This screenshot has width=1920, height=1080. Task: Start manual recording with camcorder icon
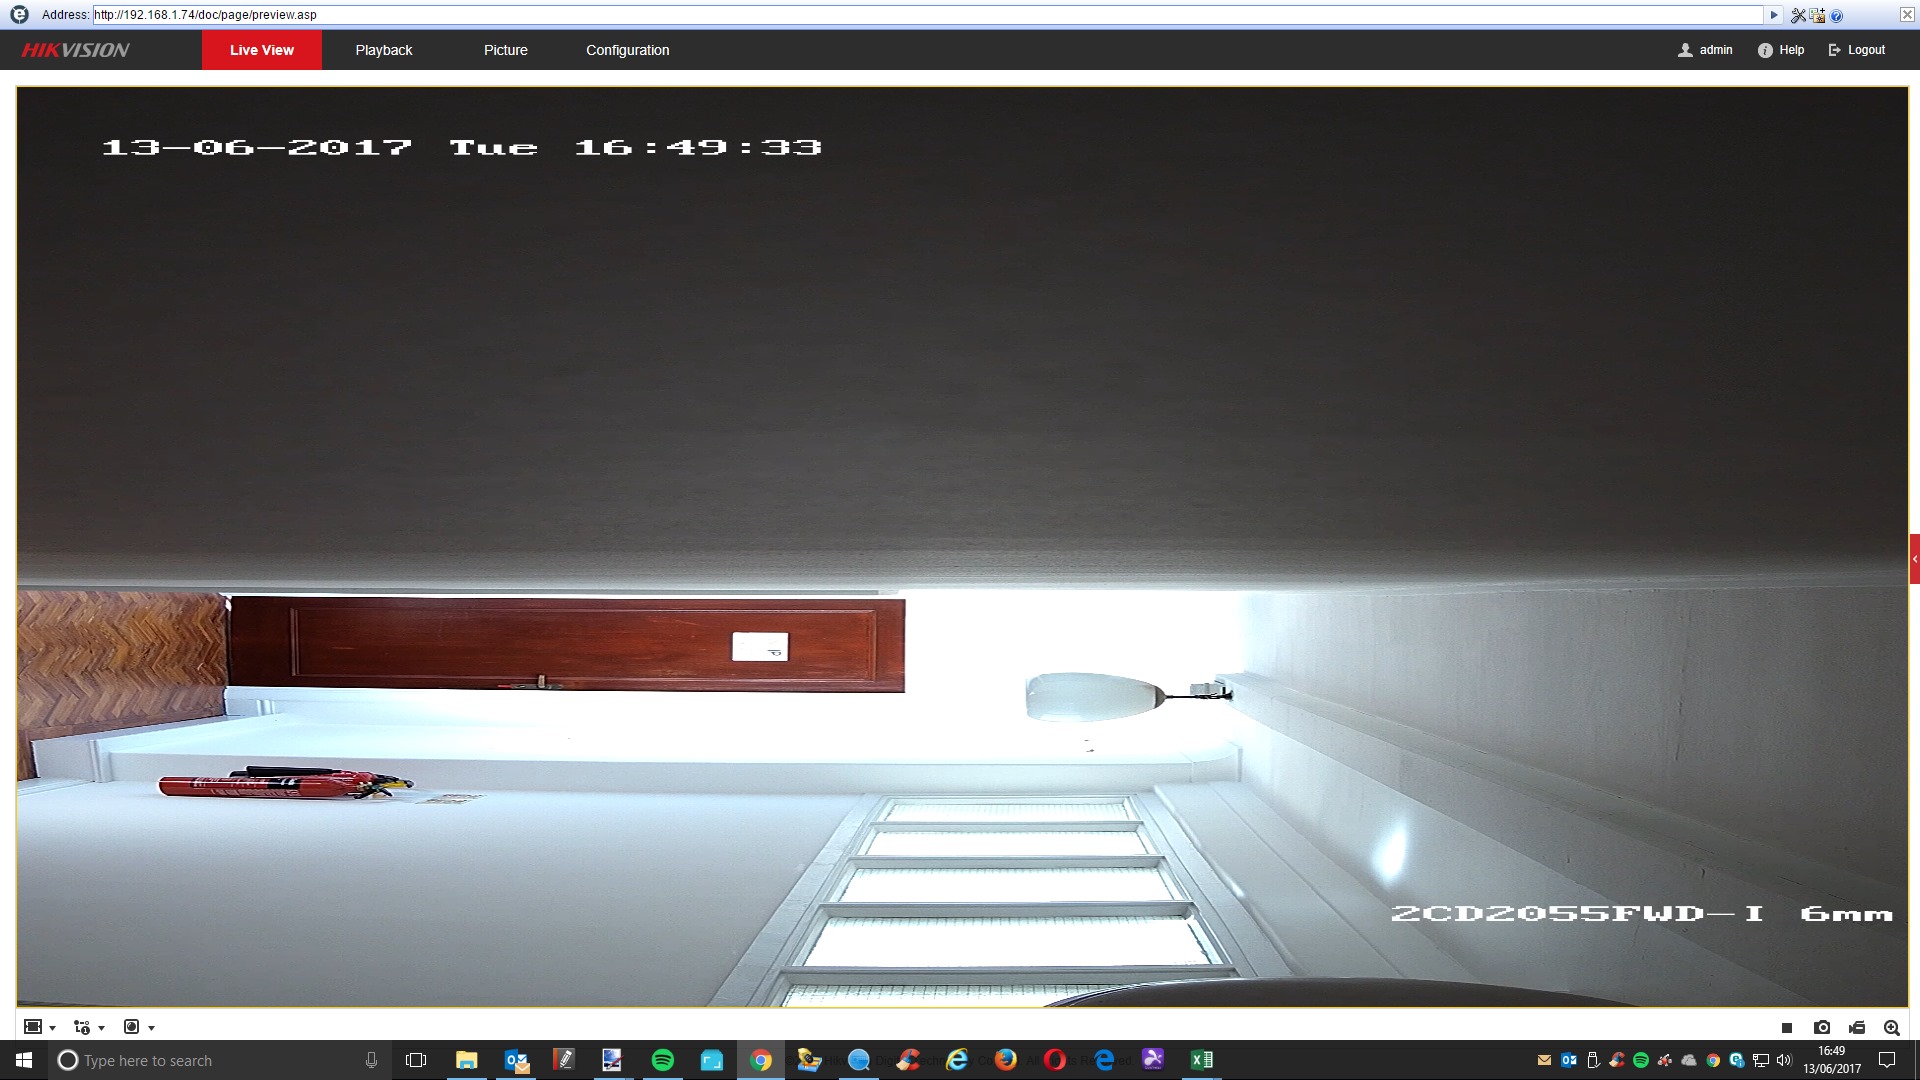1857,1027
